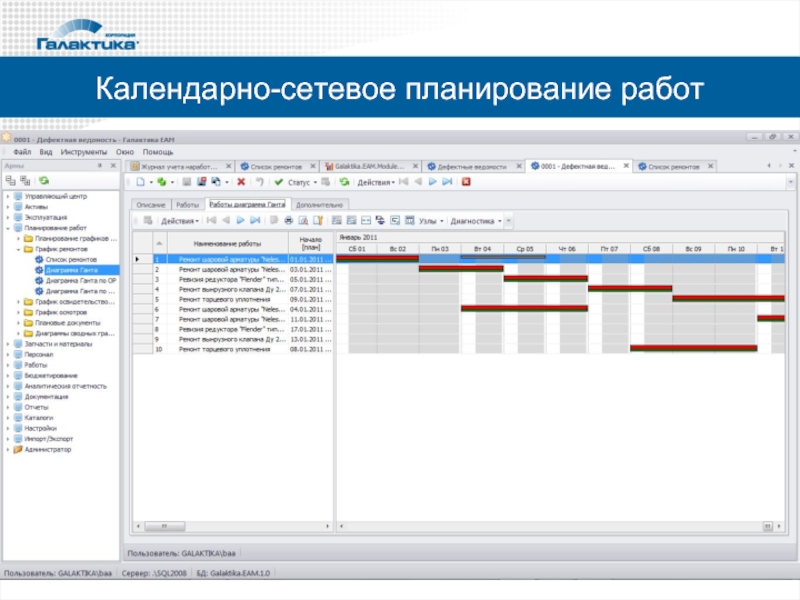Click the green copy/duplicate icon in main toolbar

(x=162, y=182)
